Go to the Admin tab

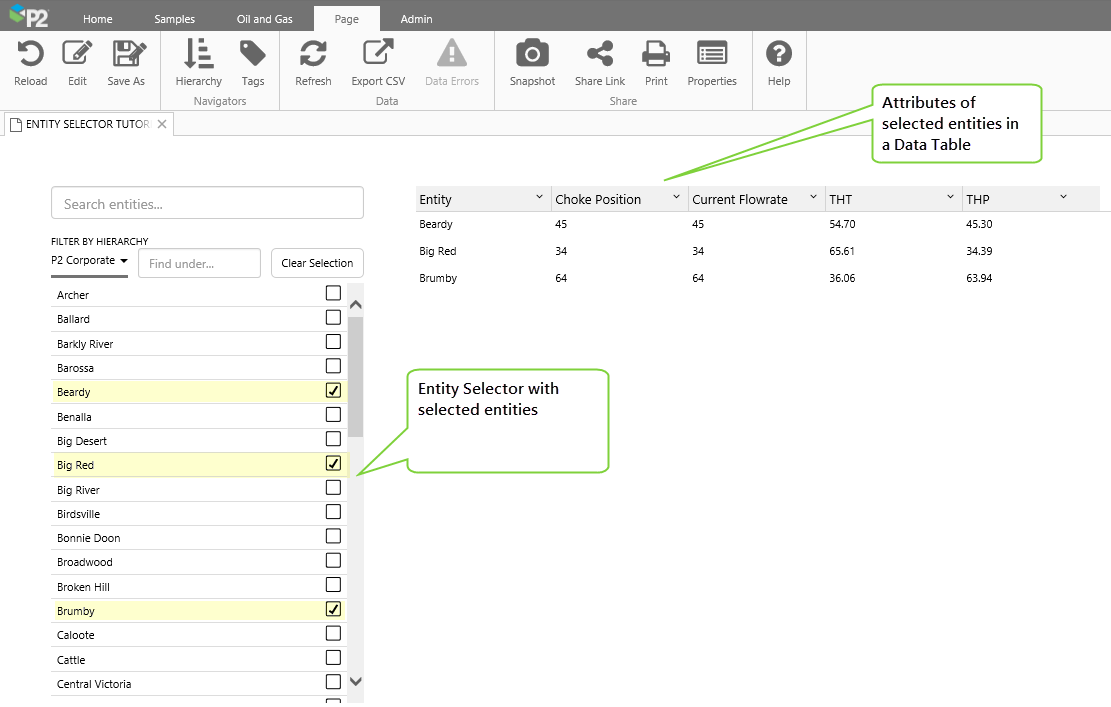(x=416, y=19)
